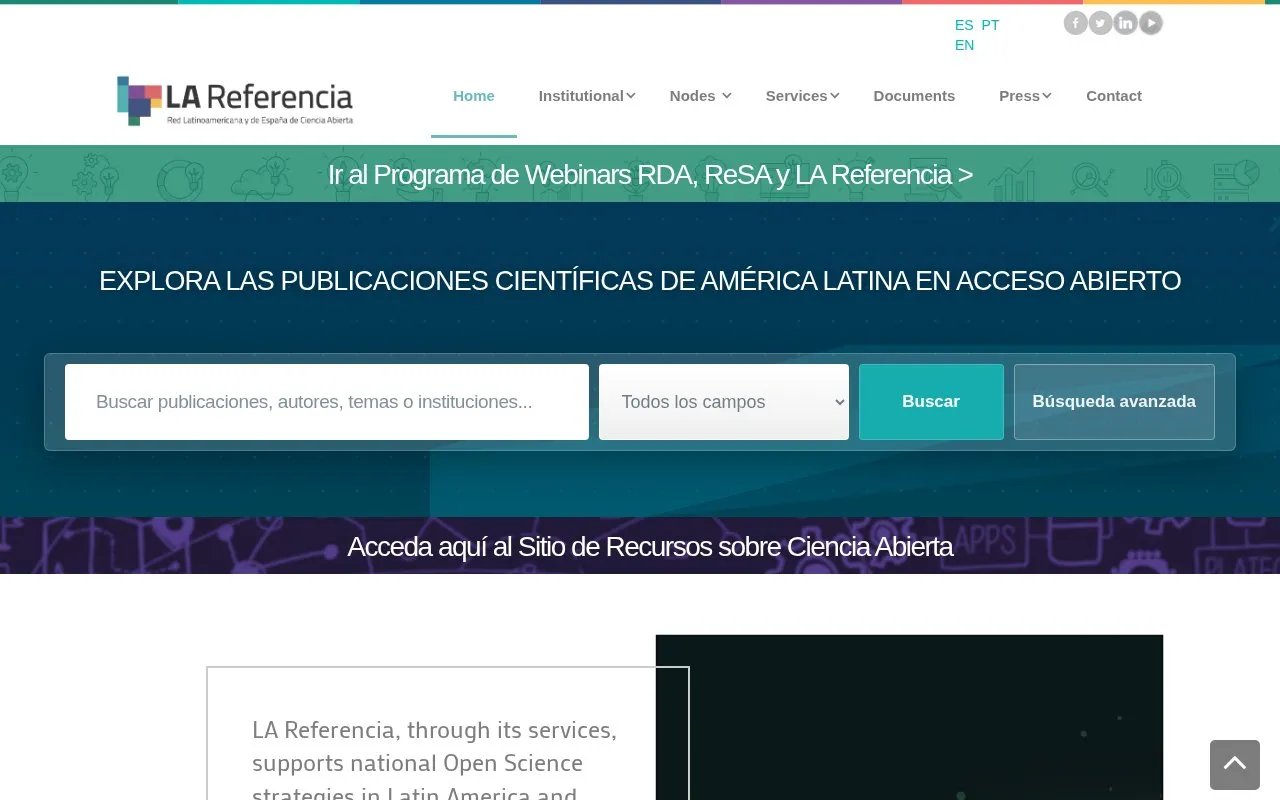Switch language to ES
The image size is (1280, 800).
click(964, 25)
